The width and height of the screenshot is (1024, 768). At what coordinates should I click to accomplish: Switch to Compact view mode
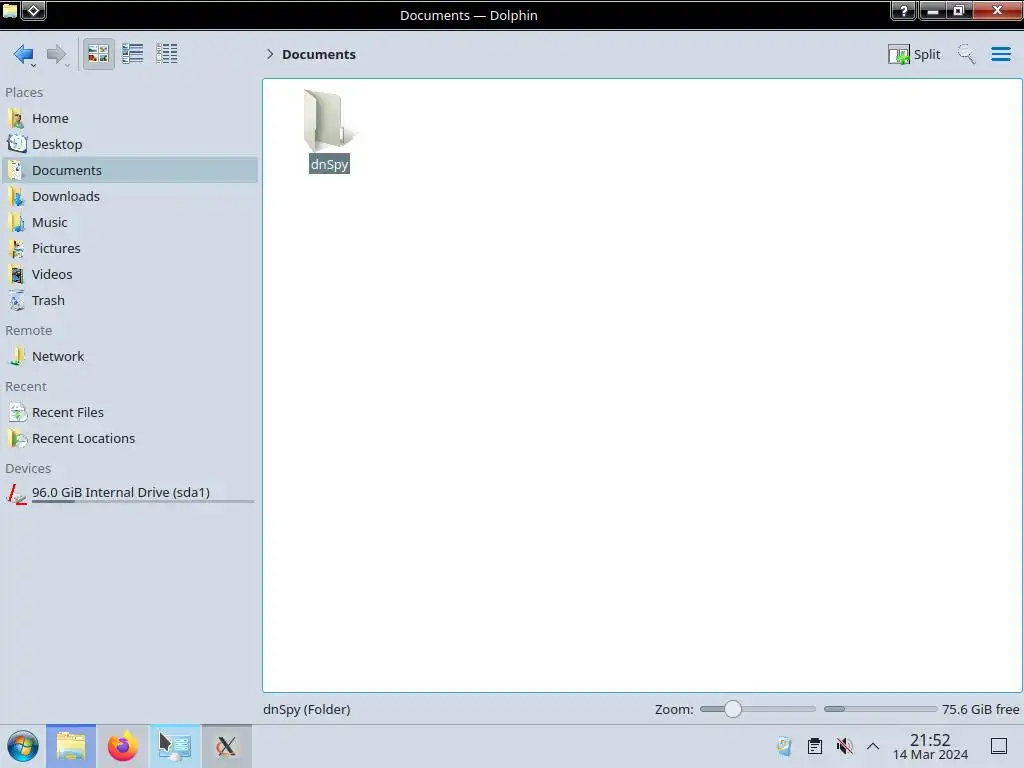tap(133, 54)
